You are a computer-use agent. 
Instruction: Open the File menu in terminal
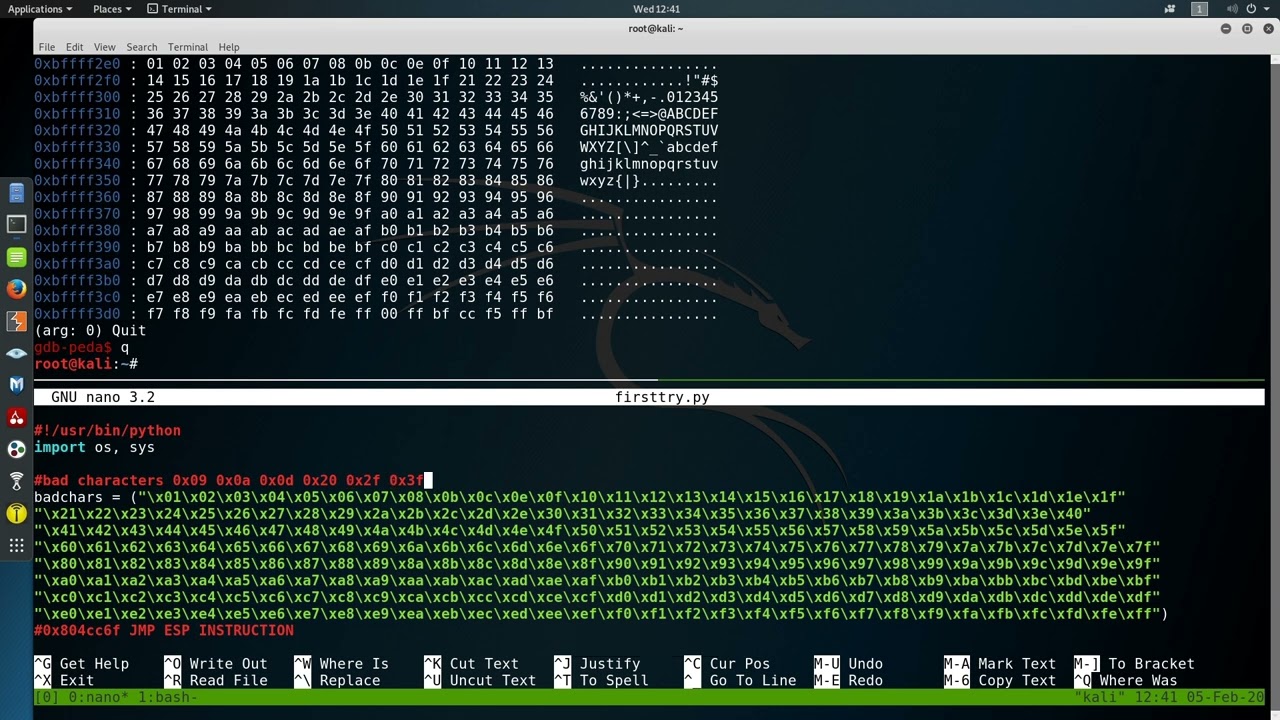pyautogui.click(x=47, y=47)
